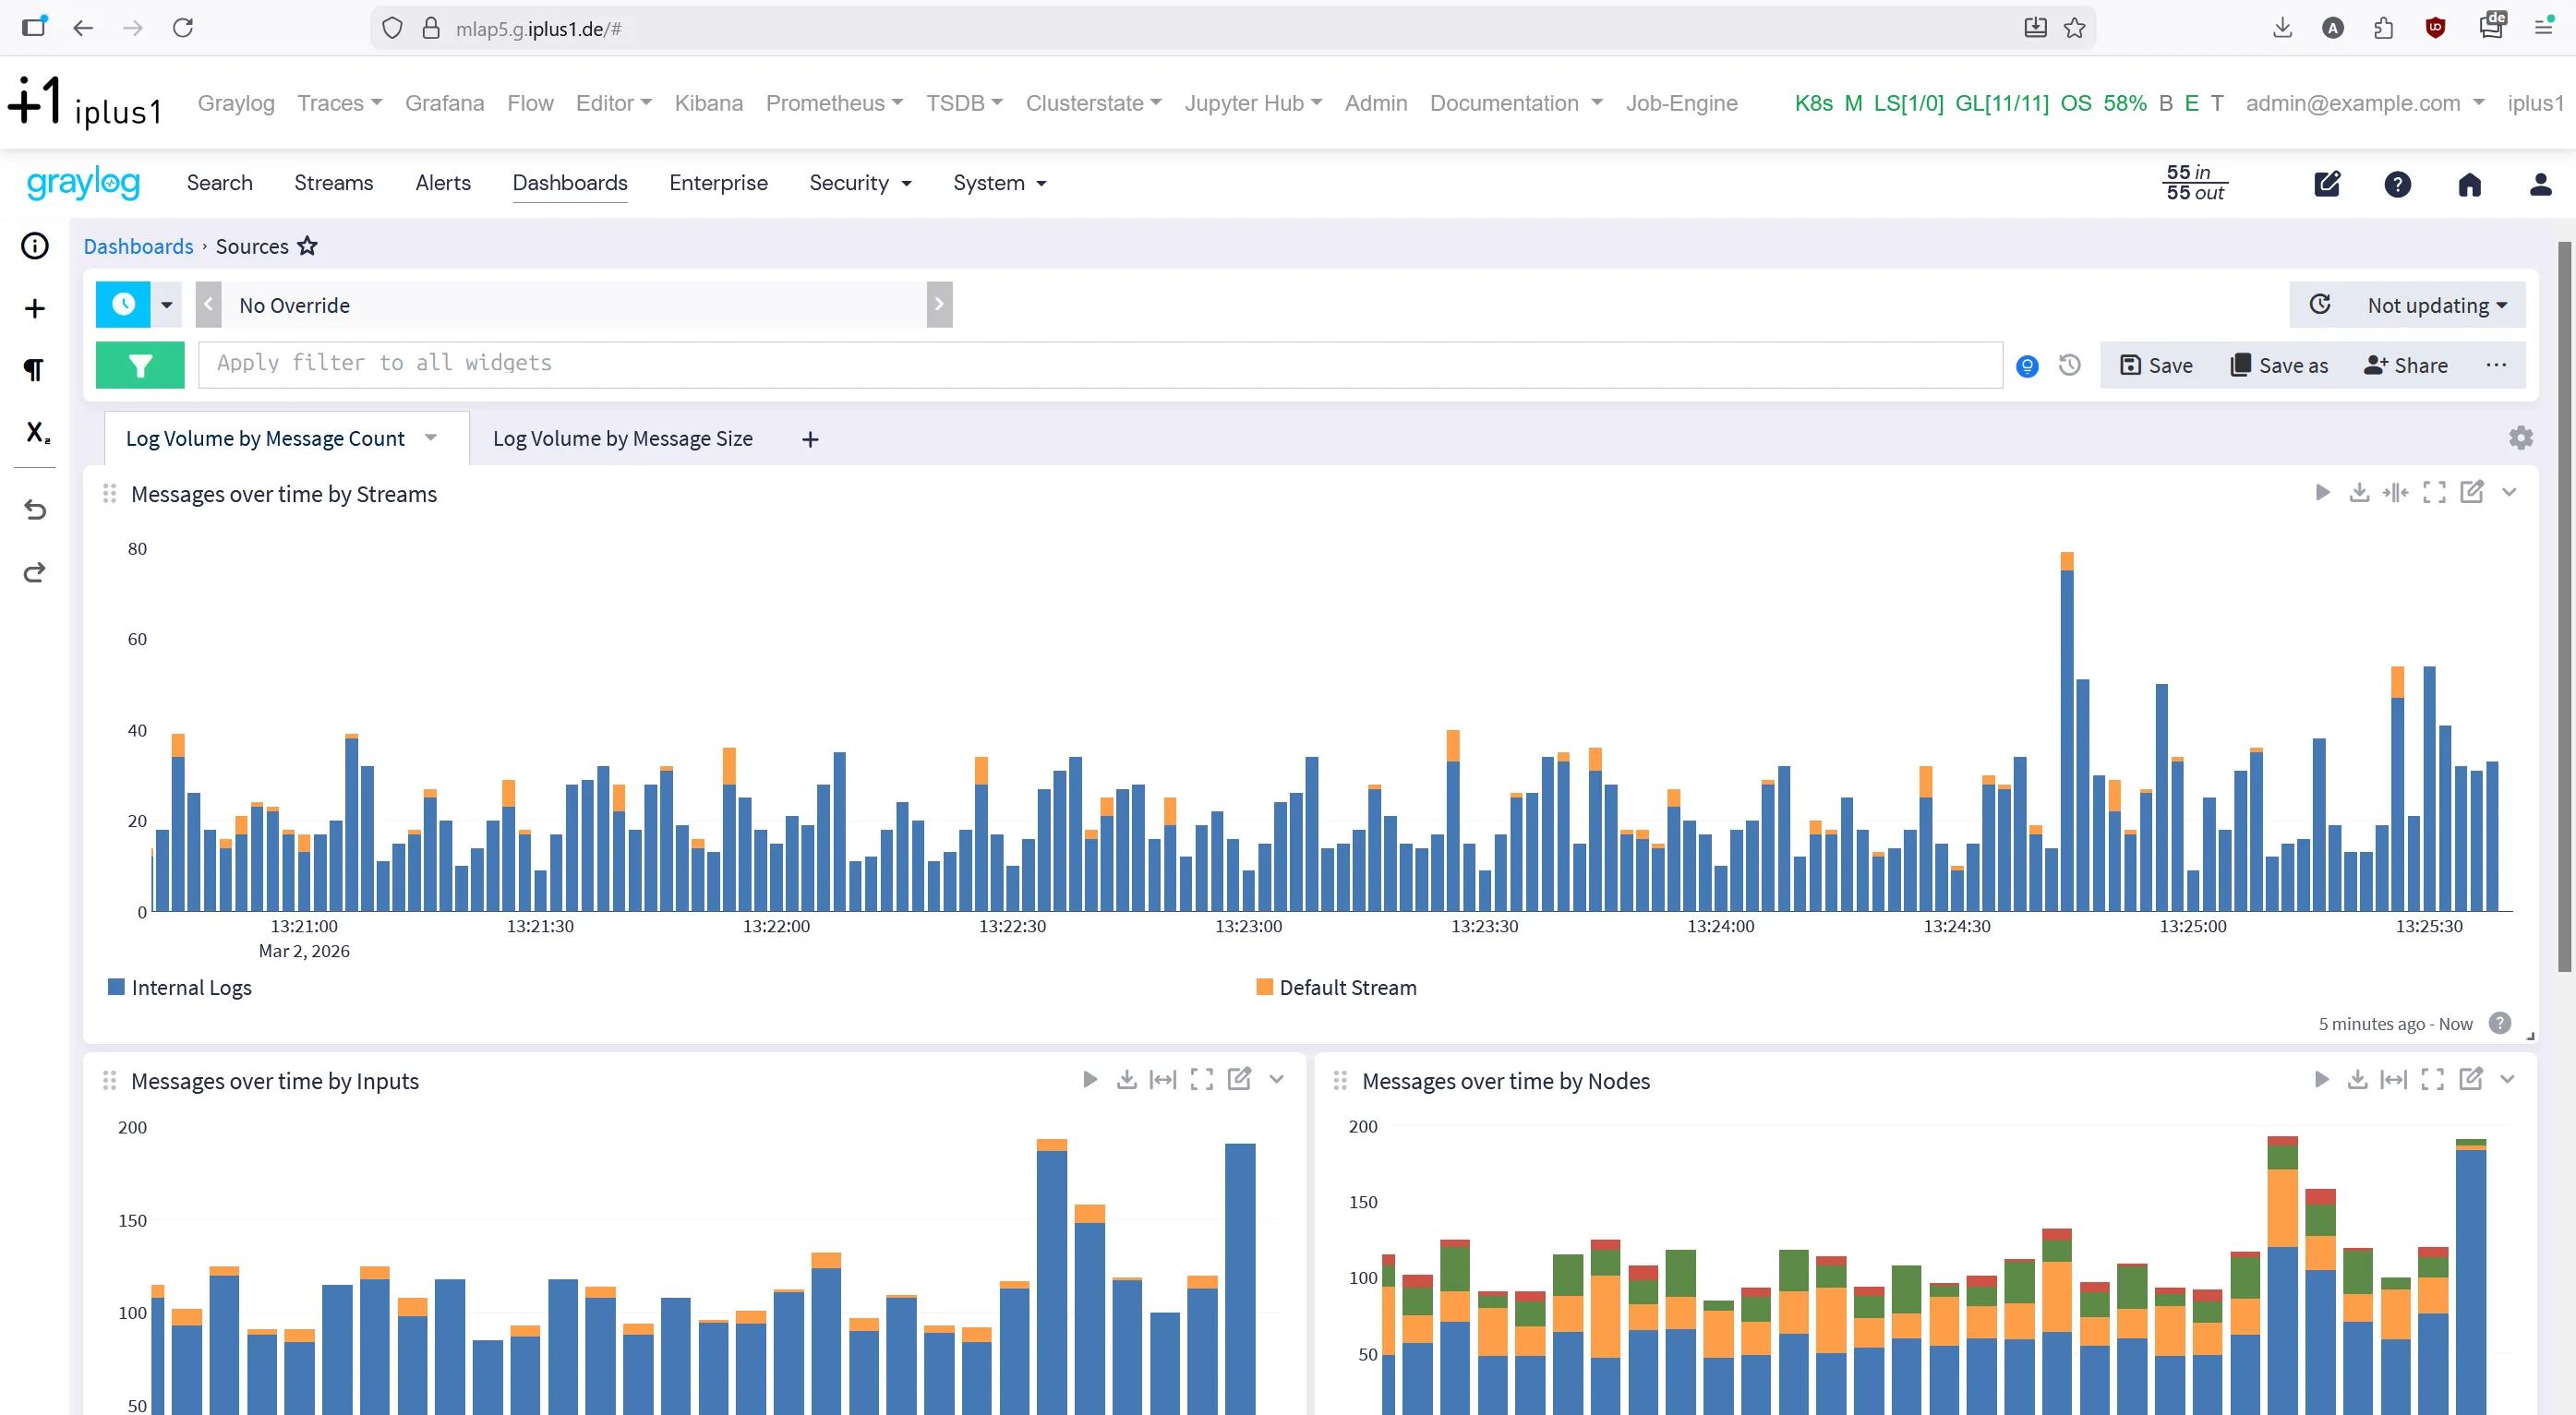This screenshot has height=1415, width=2576.
Task: Follow the Dashboards breadcrumb link
Action: point(138,246)
